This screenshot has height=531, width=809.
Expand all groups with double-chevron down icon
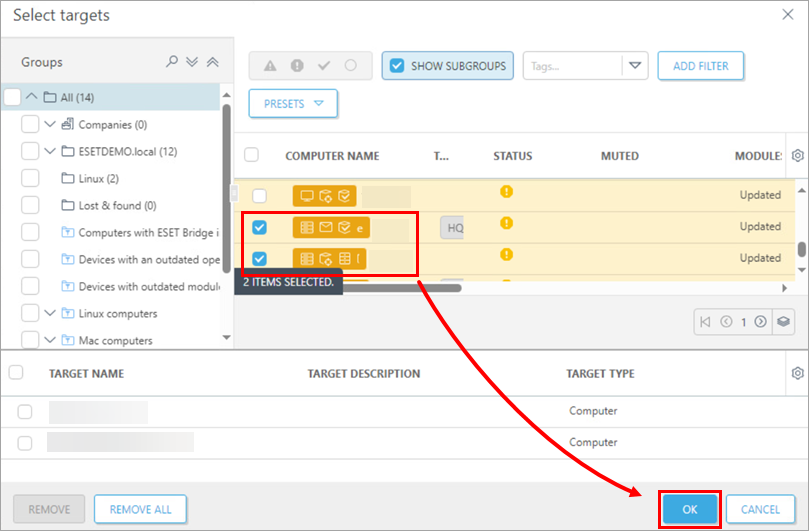click(x=192, y=62)
